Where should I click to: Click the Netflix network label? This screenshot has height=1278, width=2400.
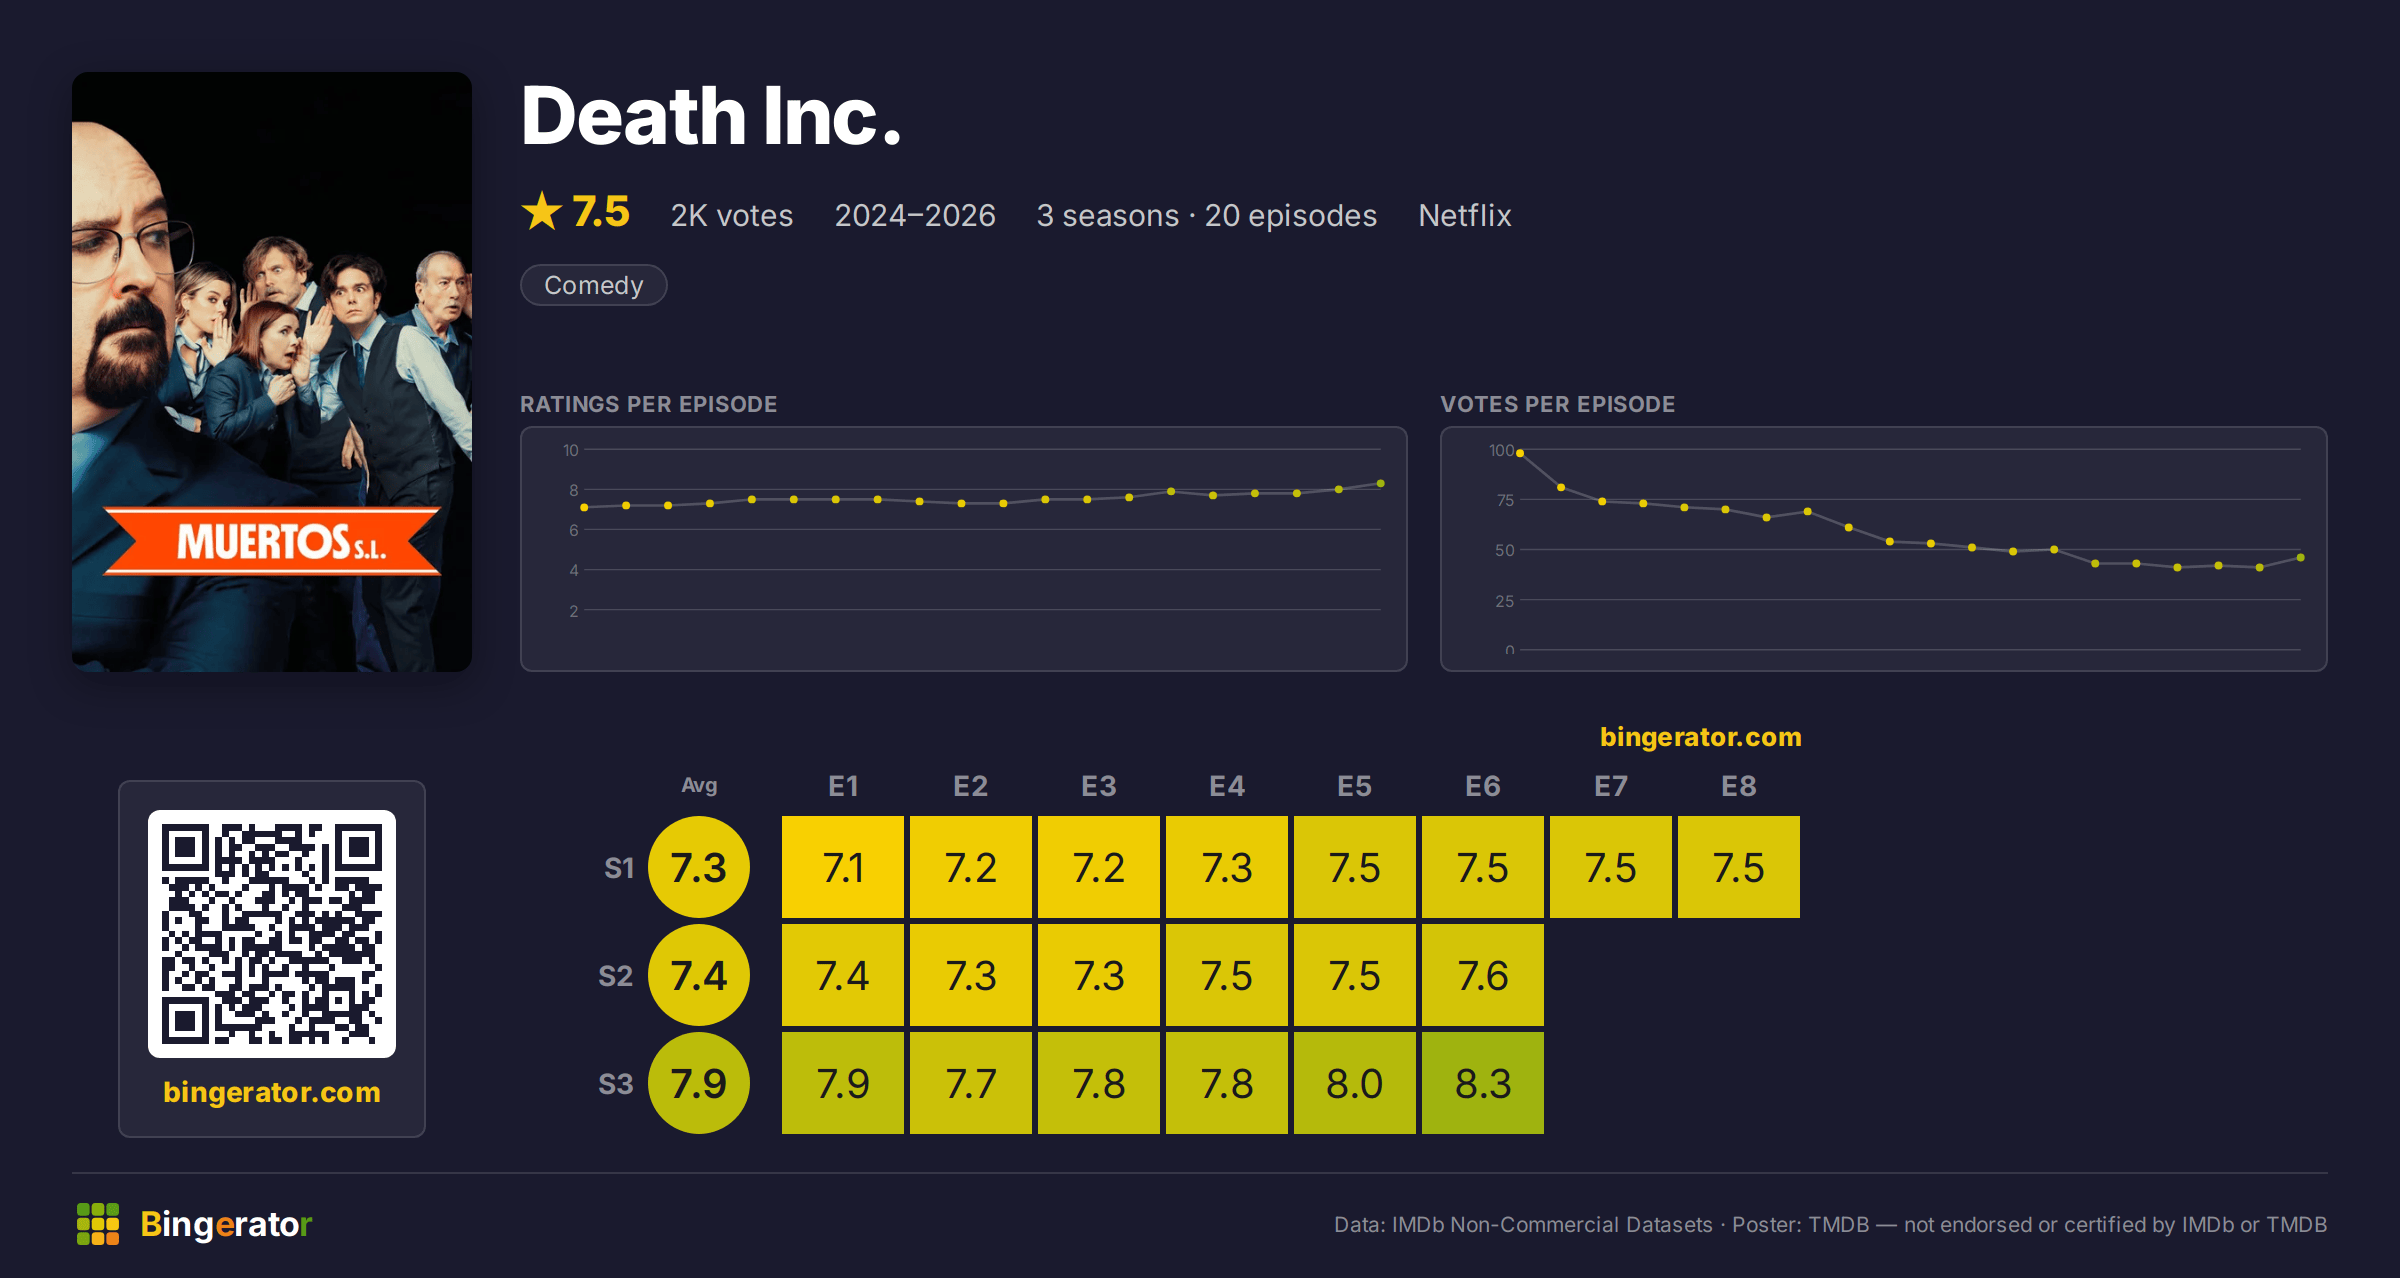coord(1465,215)
